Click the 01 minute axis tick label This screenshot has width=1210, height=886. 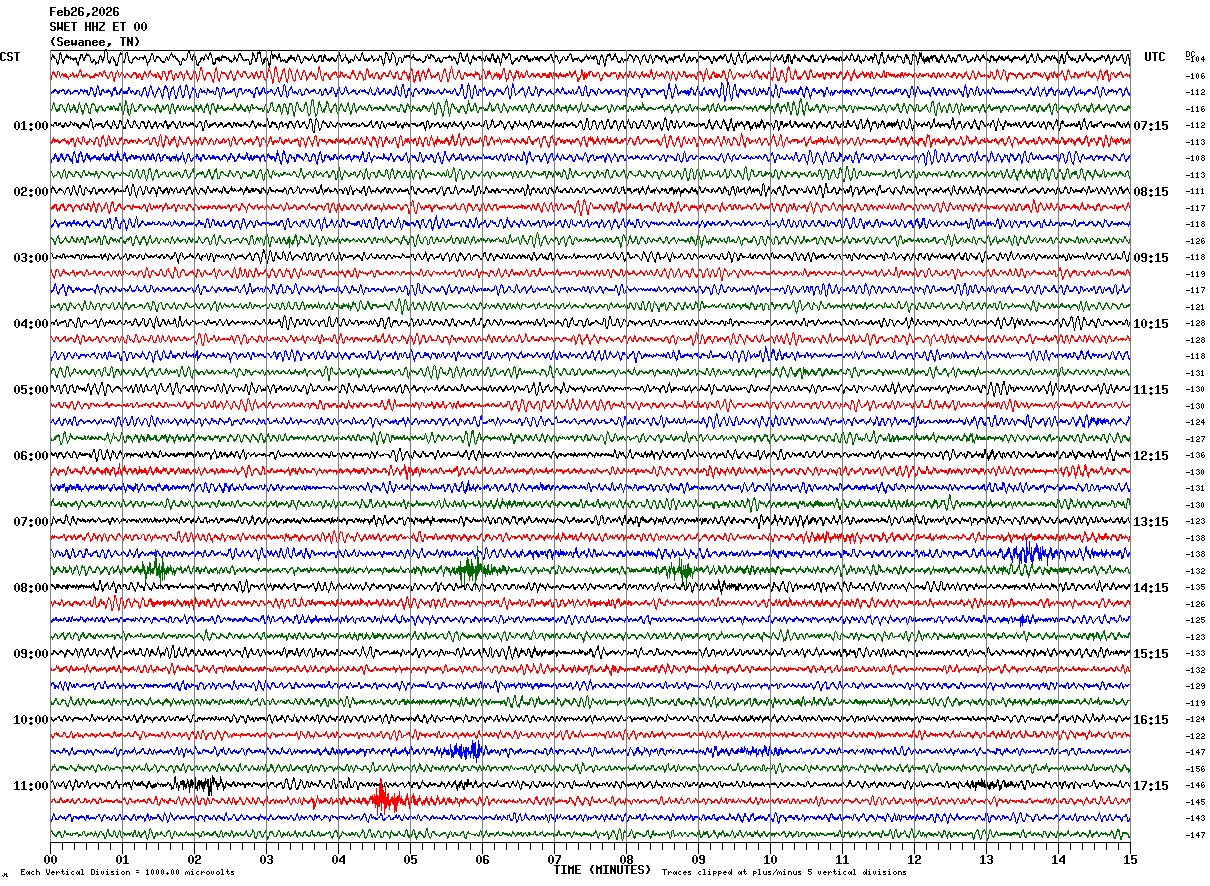(x=122, y=859)
